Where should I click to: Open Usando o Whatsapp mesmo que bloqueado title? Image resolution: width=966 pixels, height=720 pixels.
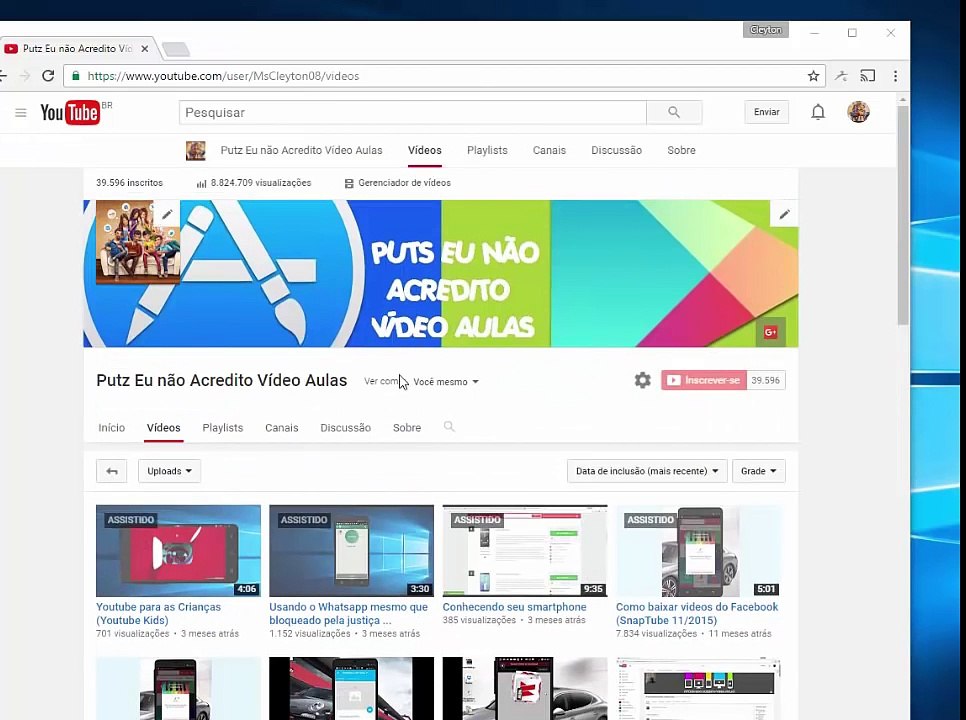tap(348, 613)
